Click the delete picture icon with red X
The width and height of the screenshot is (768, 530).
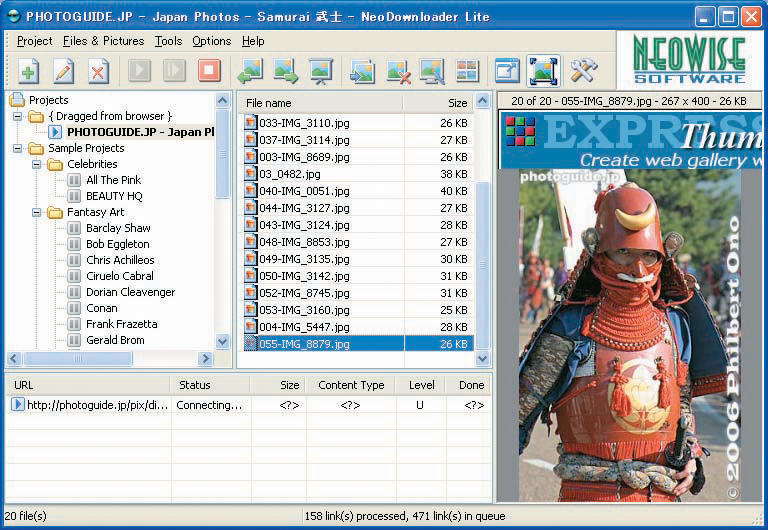pos(397,71)
